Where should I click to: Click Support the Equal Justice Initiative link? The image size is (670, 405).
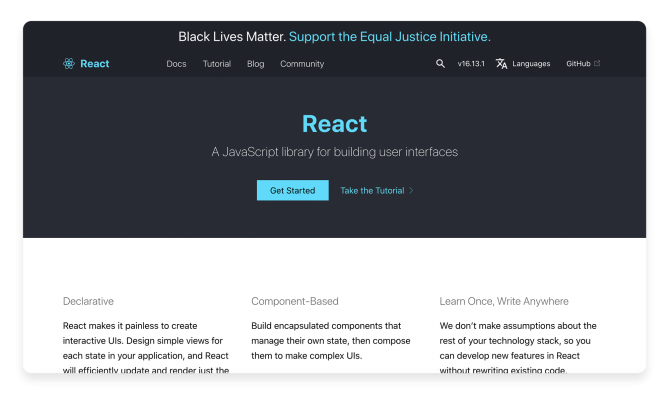tap(390, 37)
